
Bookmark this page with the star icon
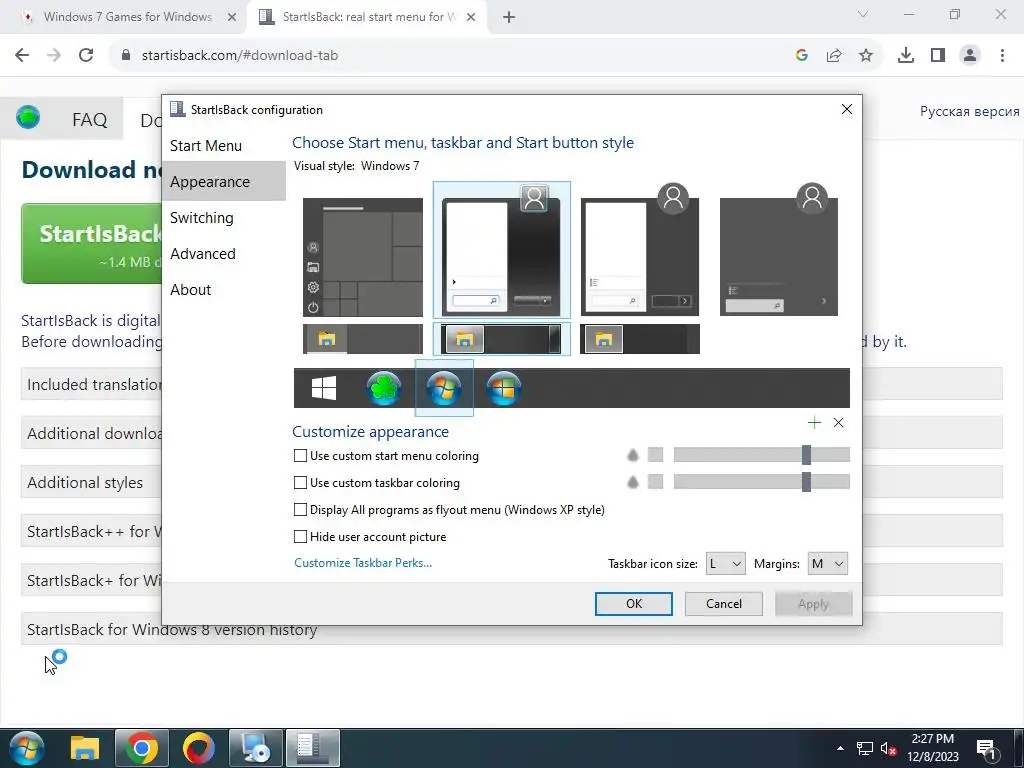pos(866,56)
